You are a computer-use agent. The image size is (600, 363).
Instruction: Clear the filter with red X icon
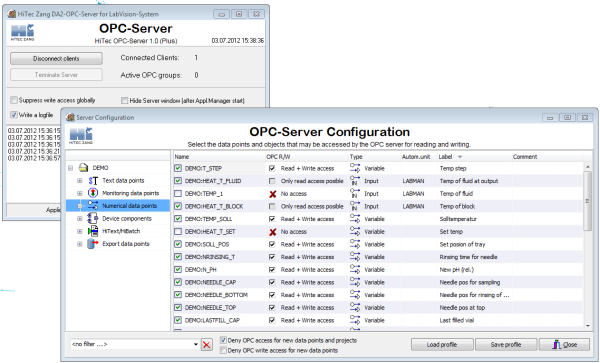coord(207,345)
